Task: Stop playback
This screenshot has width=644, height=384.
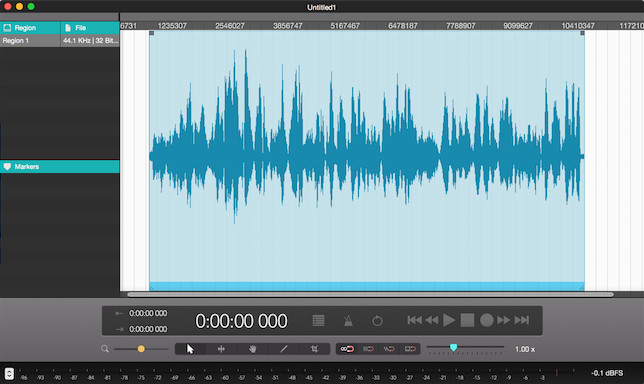Action: (467, 320)
